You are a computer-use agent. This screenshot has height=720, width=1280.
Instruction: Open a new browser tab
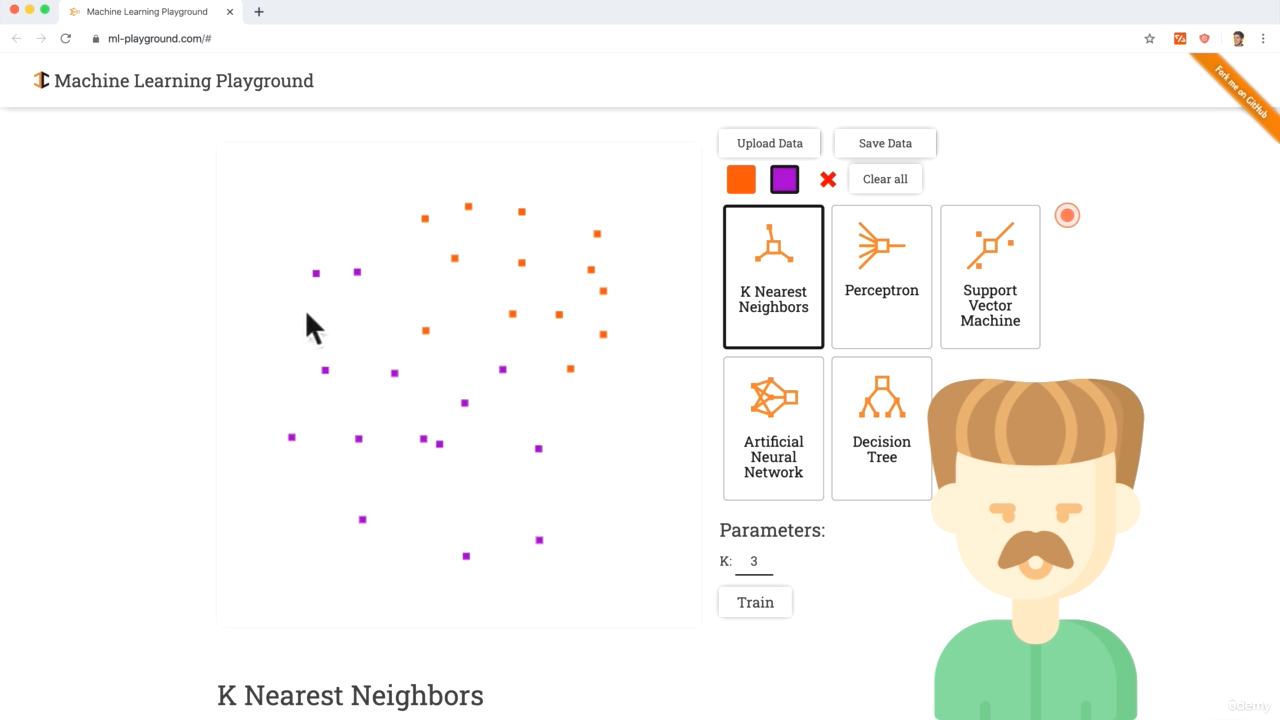click(x=259, y=12)
